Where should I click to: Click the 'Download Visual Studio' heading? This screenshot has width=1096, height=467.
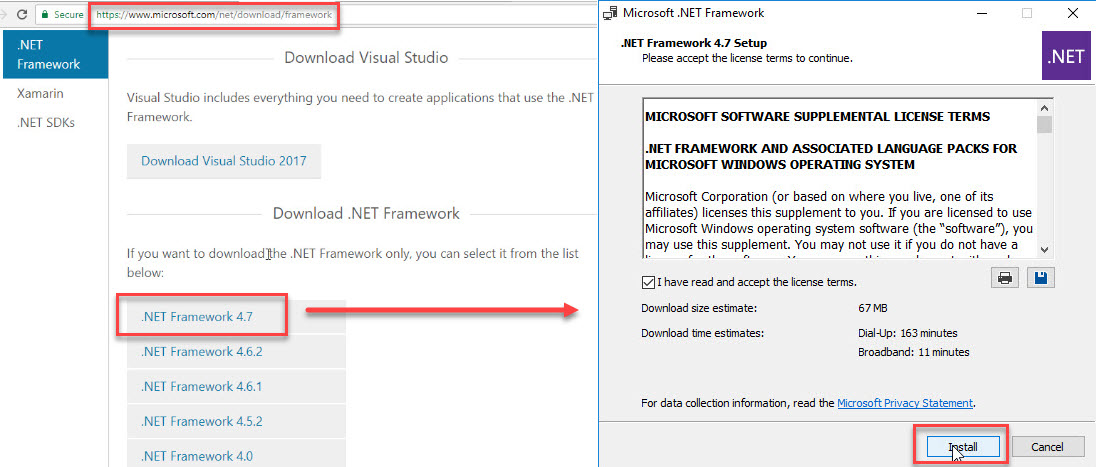point(366,58)
